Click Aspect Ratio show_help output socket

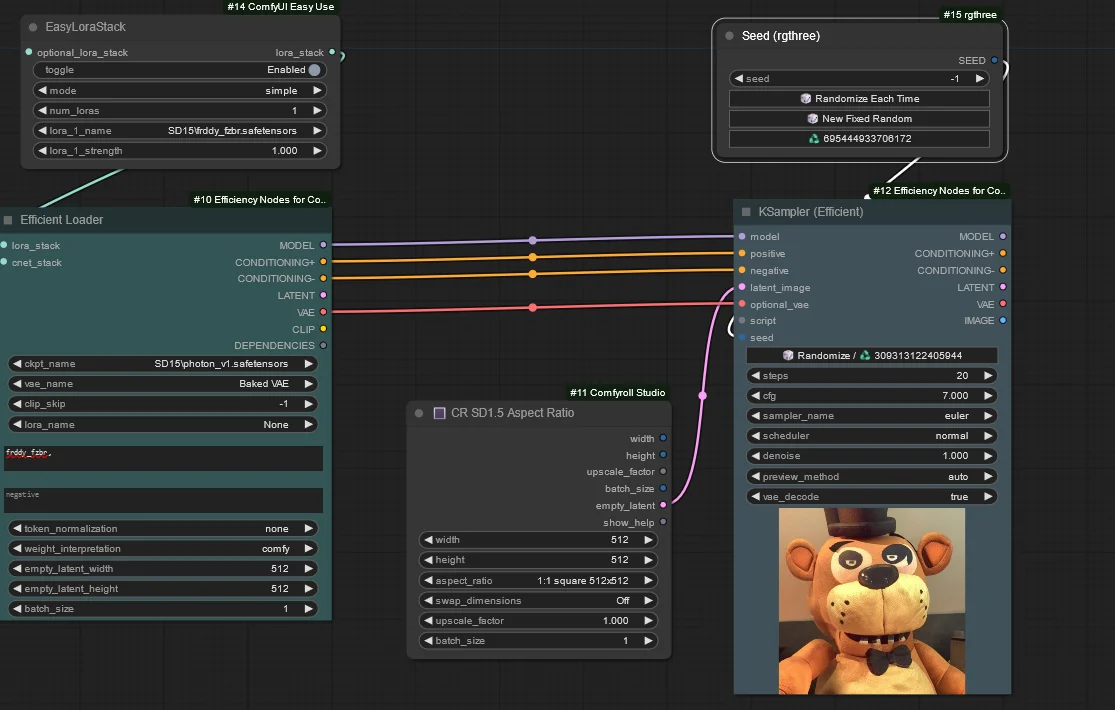tap(663, 521)
